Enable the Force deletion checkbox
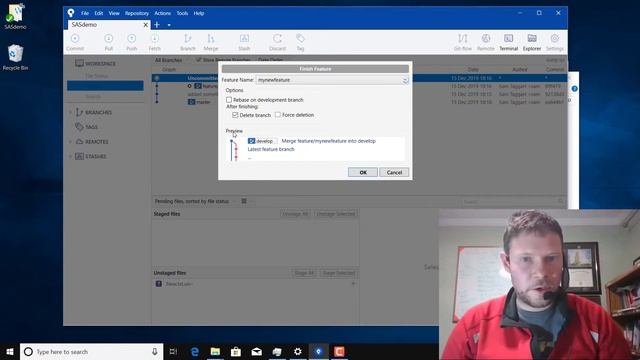The height and width of the screenshot is (360, 640). click(x=278, y=115)
